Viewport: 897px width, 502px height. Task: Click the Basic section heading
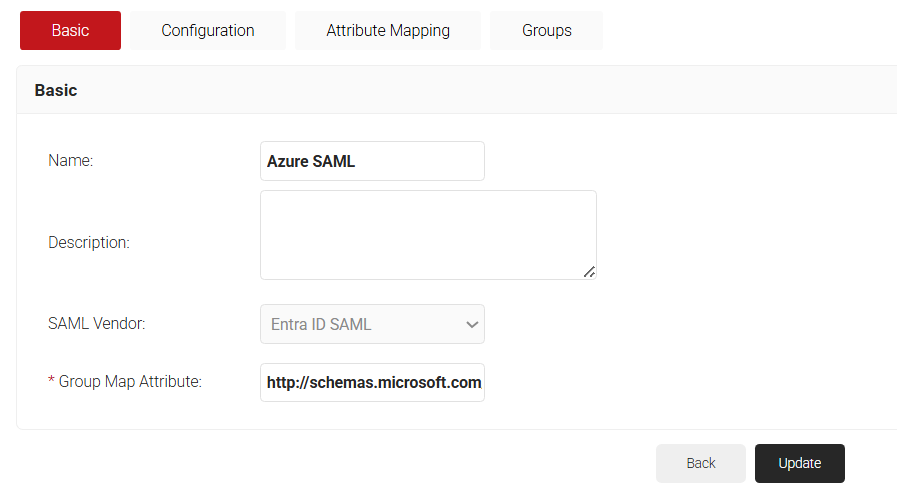pos(56,90)
